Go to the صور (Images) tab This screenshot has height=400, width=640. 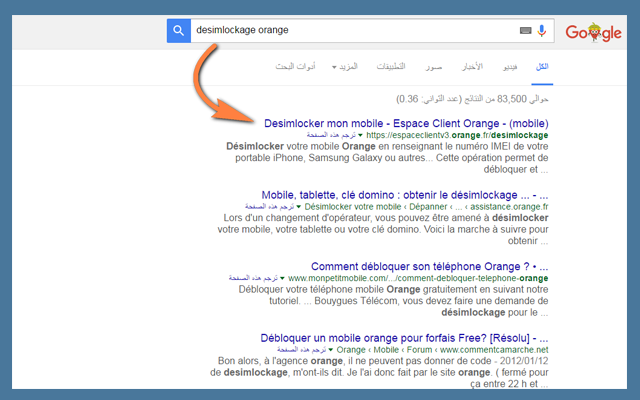point(432,66)
